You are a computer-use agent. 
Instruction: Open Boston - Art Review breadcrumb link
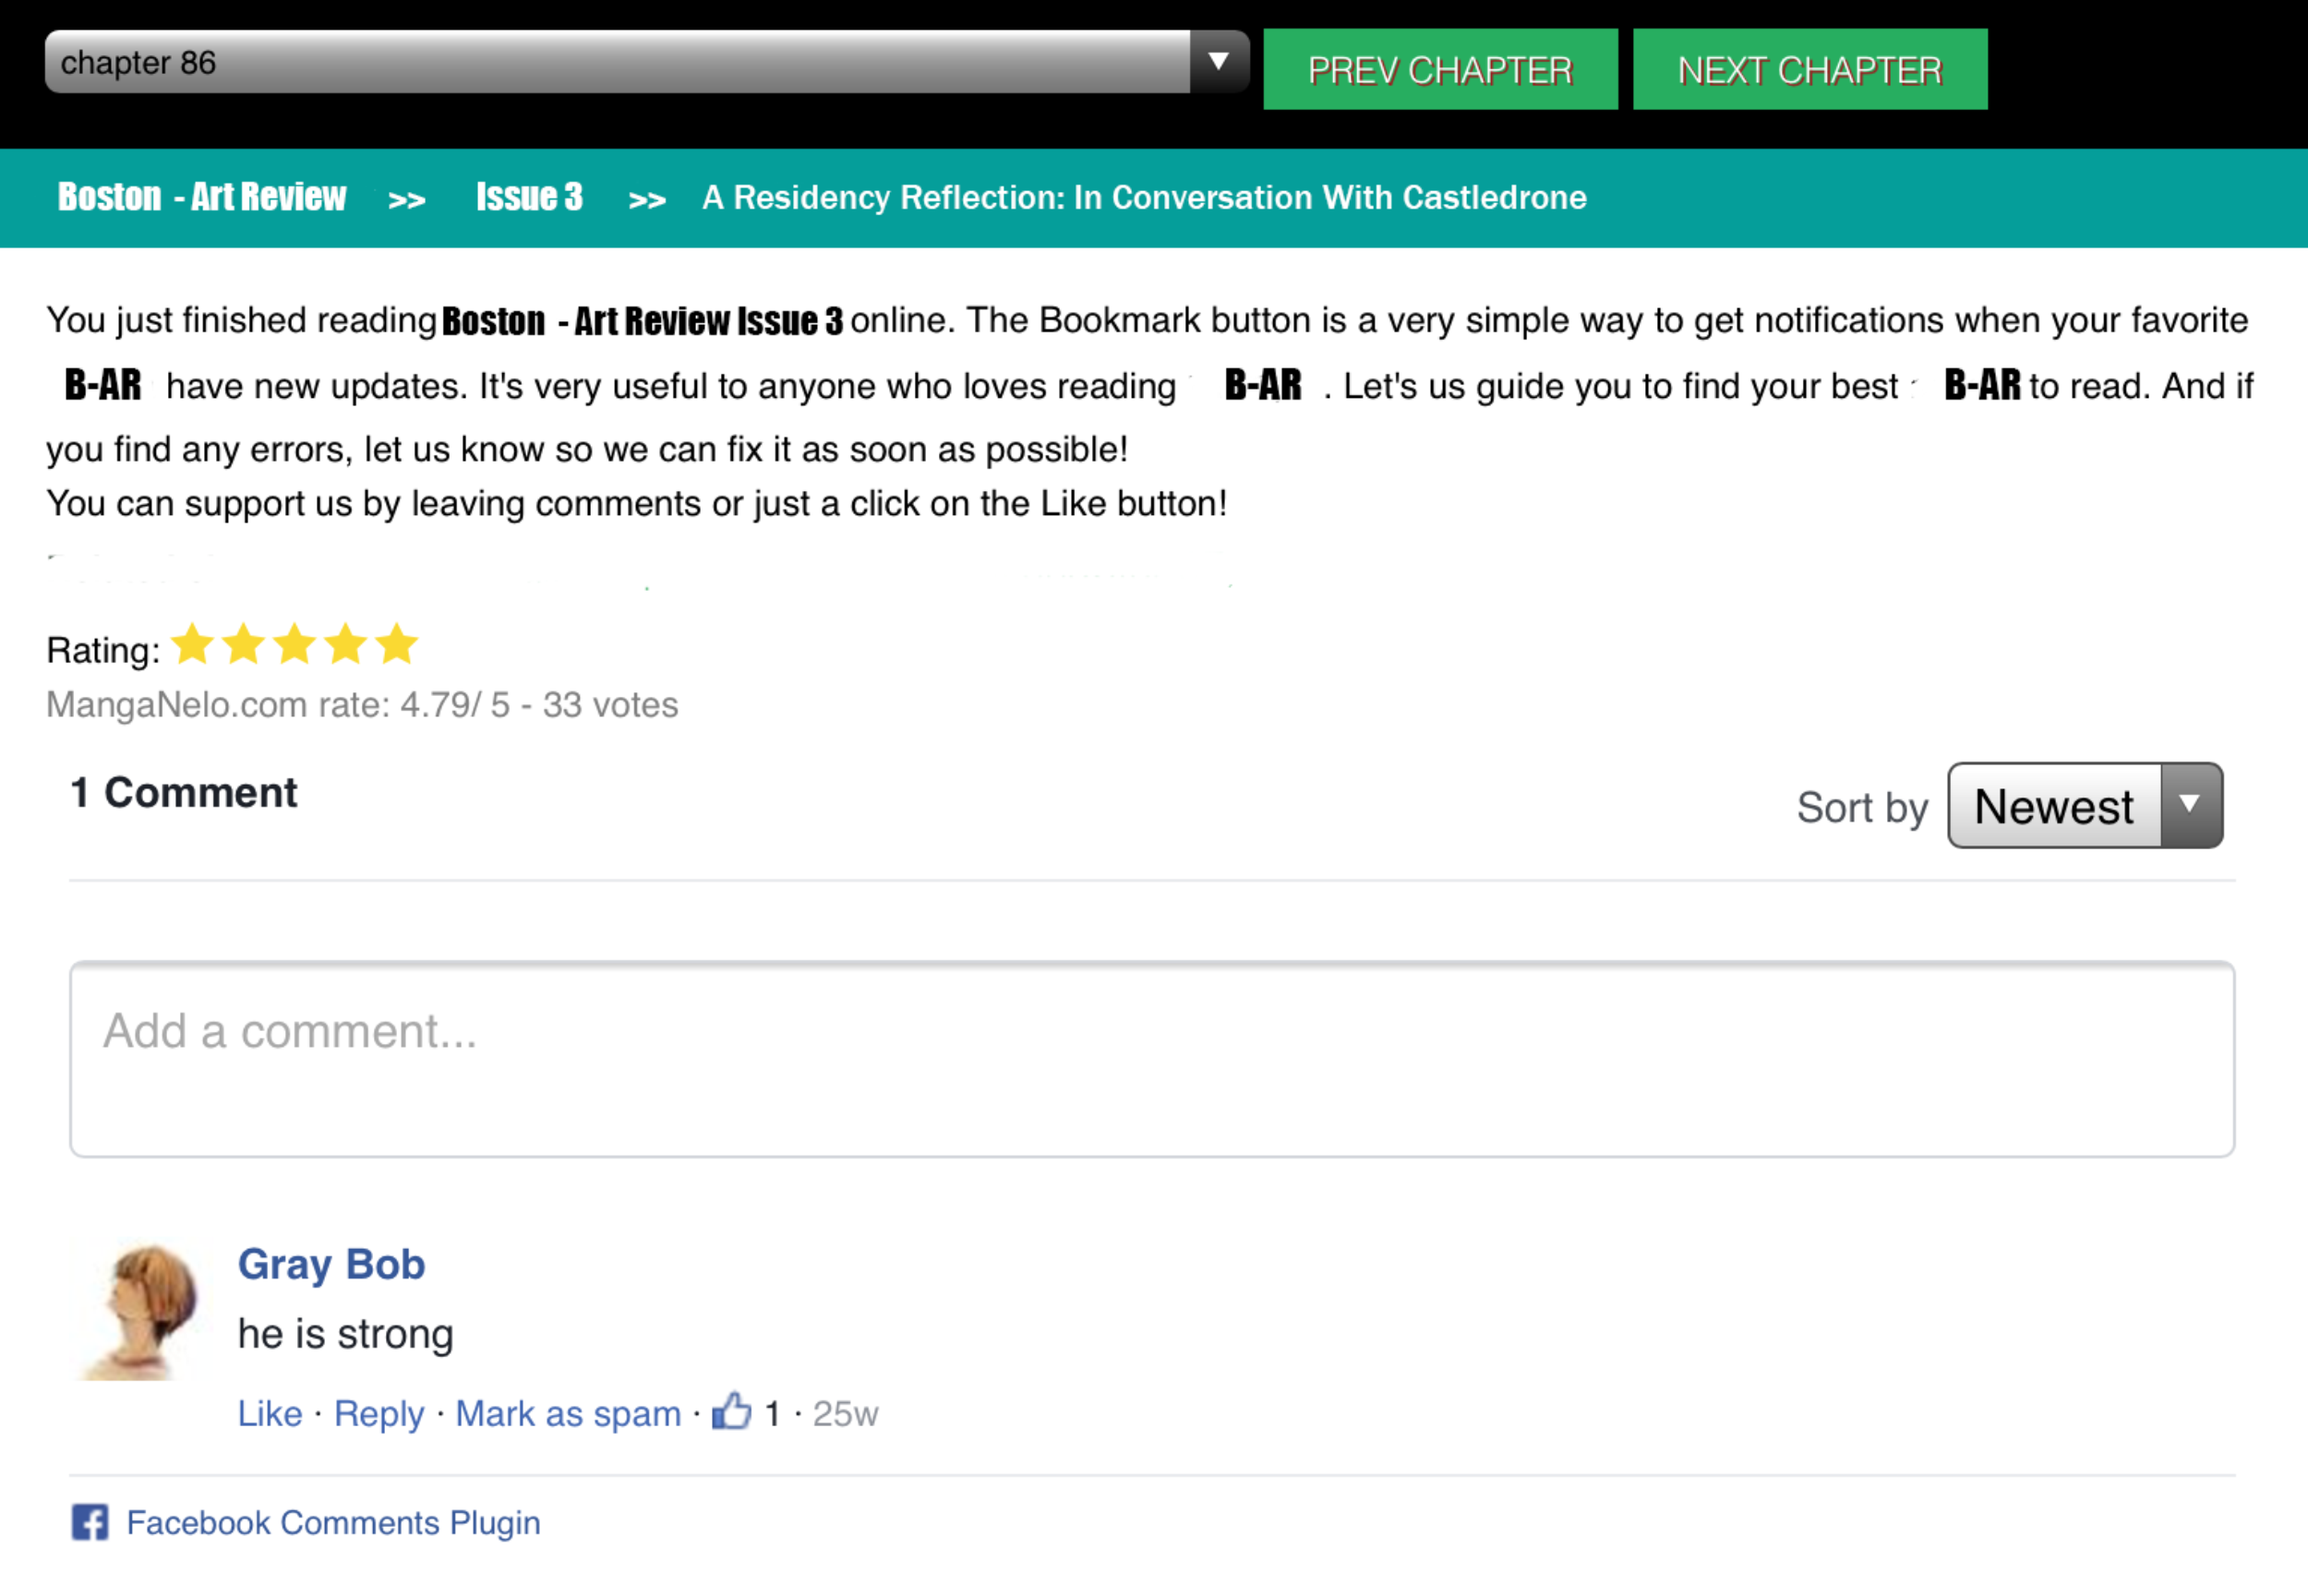(202, 197)
